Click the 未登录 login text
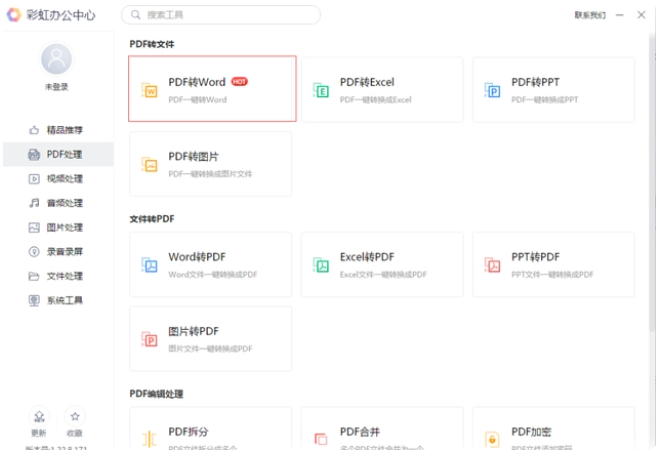 [56, 87]
